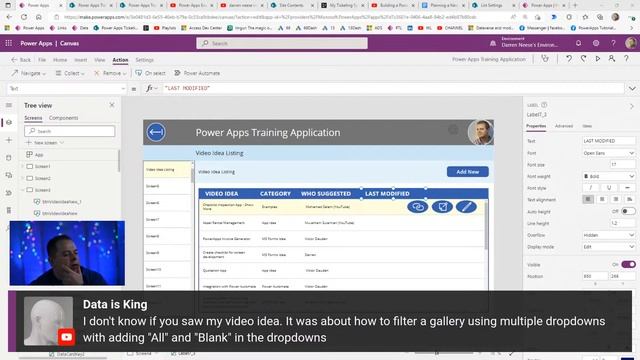Open Media icon in left rail

tap(9, 175)
